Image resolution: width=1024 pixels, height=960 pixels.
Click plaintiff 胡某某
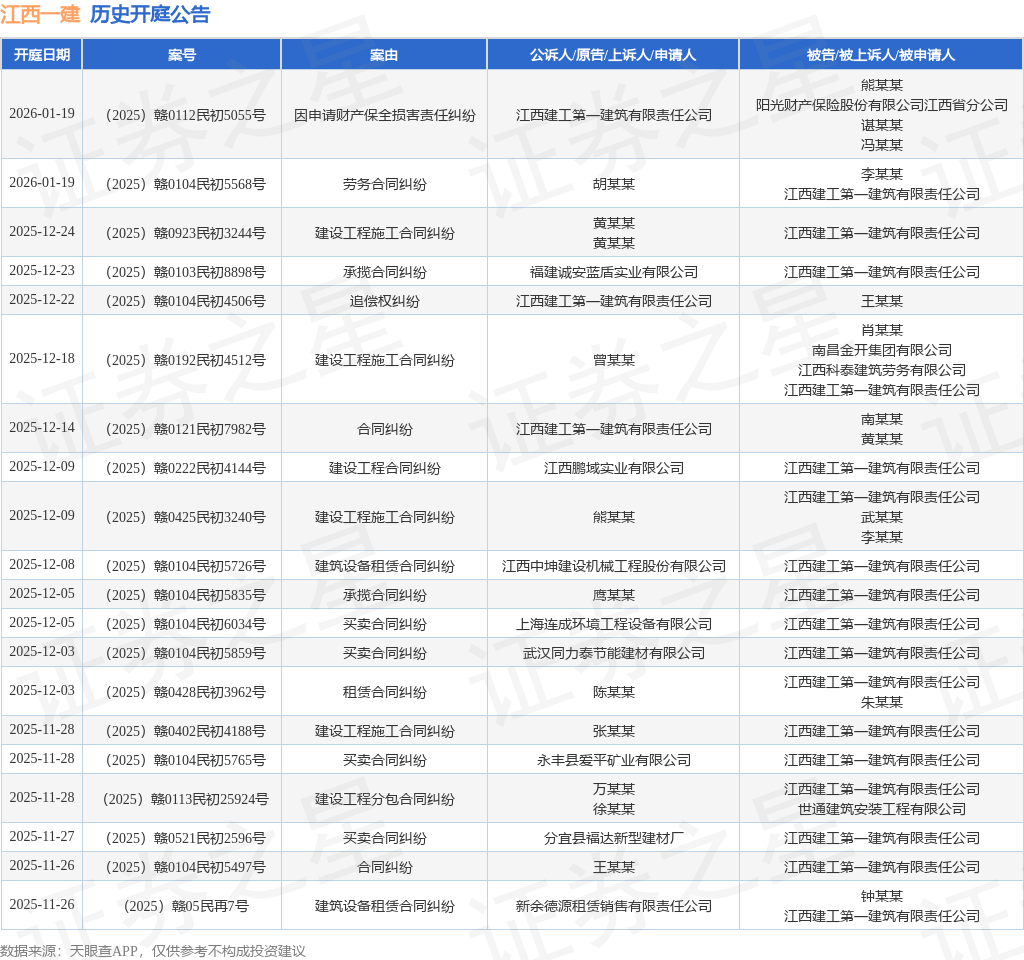pyautogui.click(x=614, y=184)
